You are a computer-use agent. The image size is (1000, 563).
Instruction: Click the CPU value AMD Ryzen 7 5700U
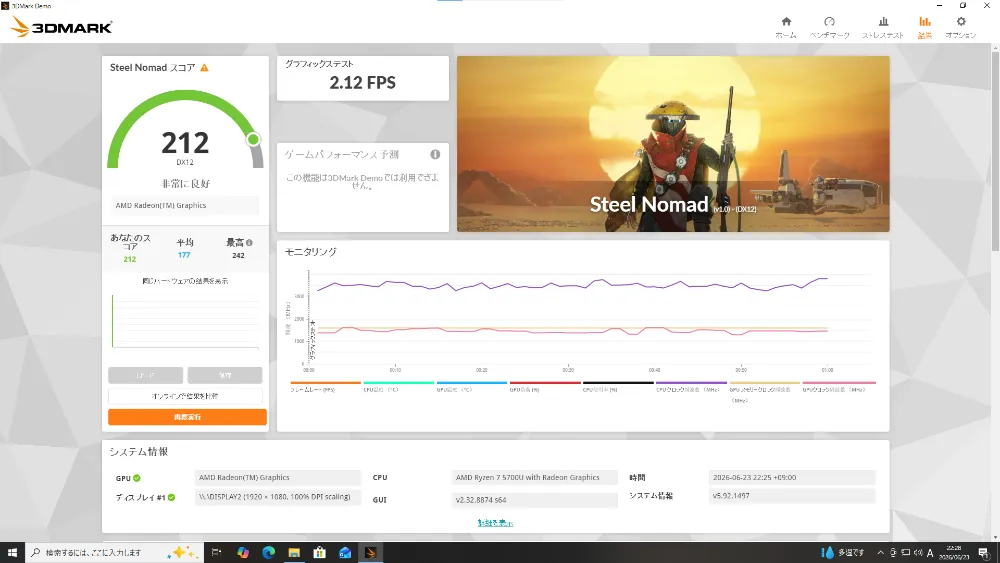point(534,478)
